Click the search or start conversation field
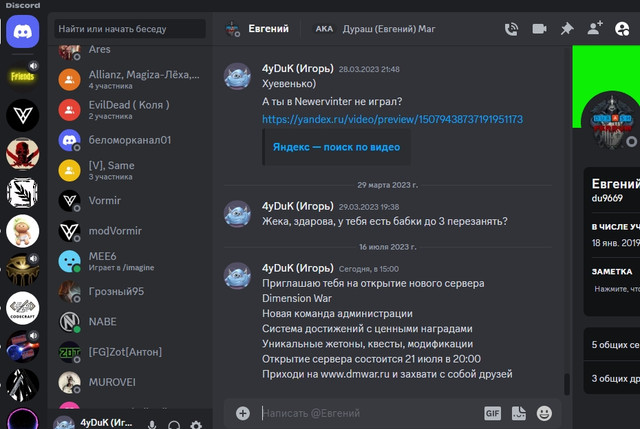Screen dimensions: 640x429 click(130, 29)
